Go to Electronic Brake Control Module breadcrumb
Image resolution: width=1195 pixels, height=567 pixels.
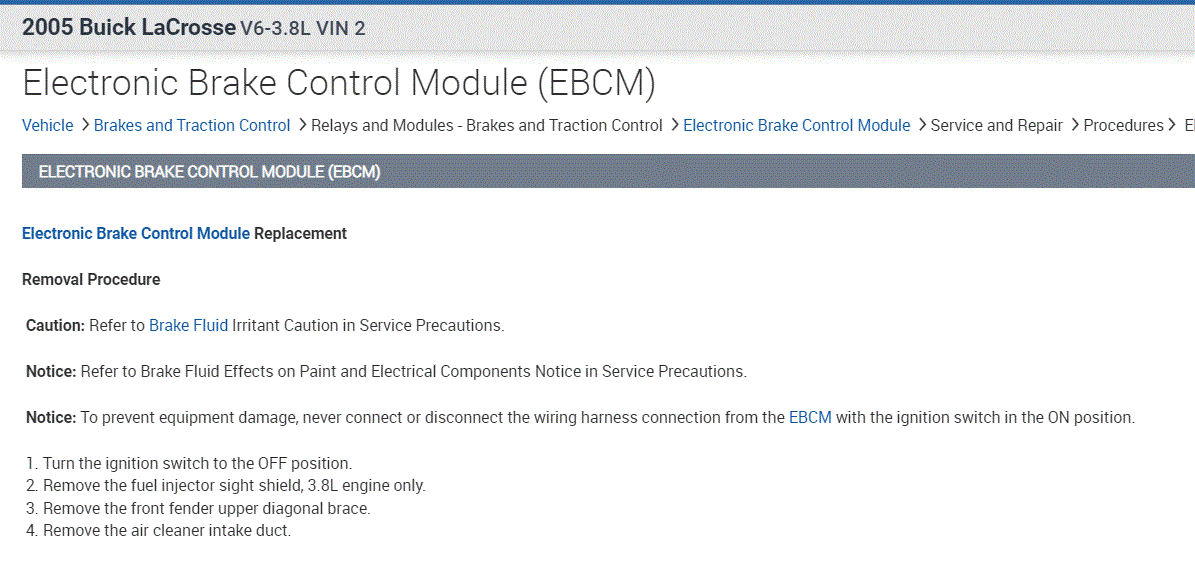796,126
